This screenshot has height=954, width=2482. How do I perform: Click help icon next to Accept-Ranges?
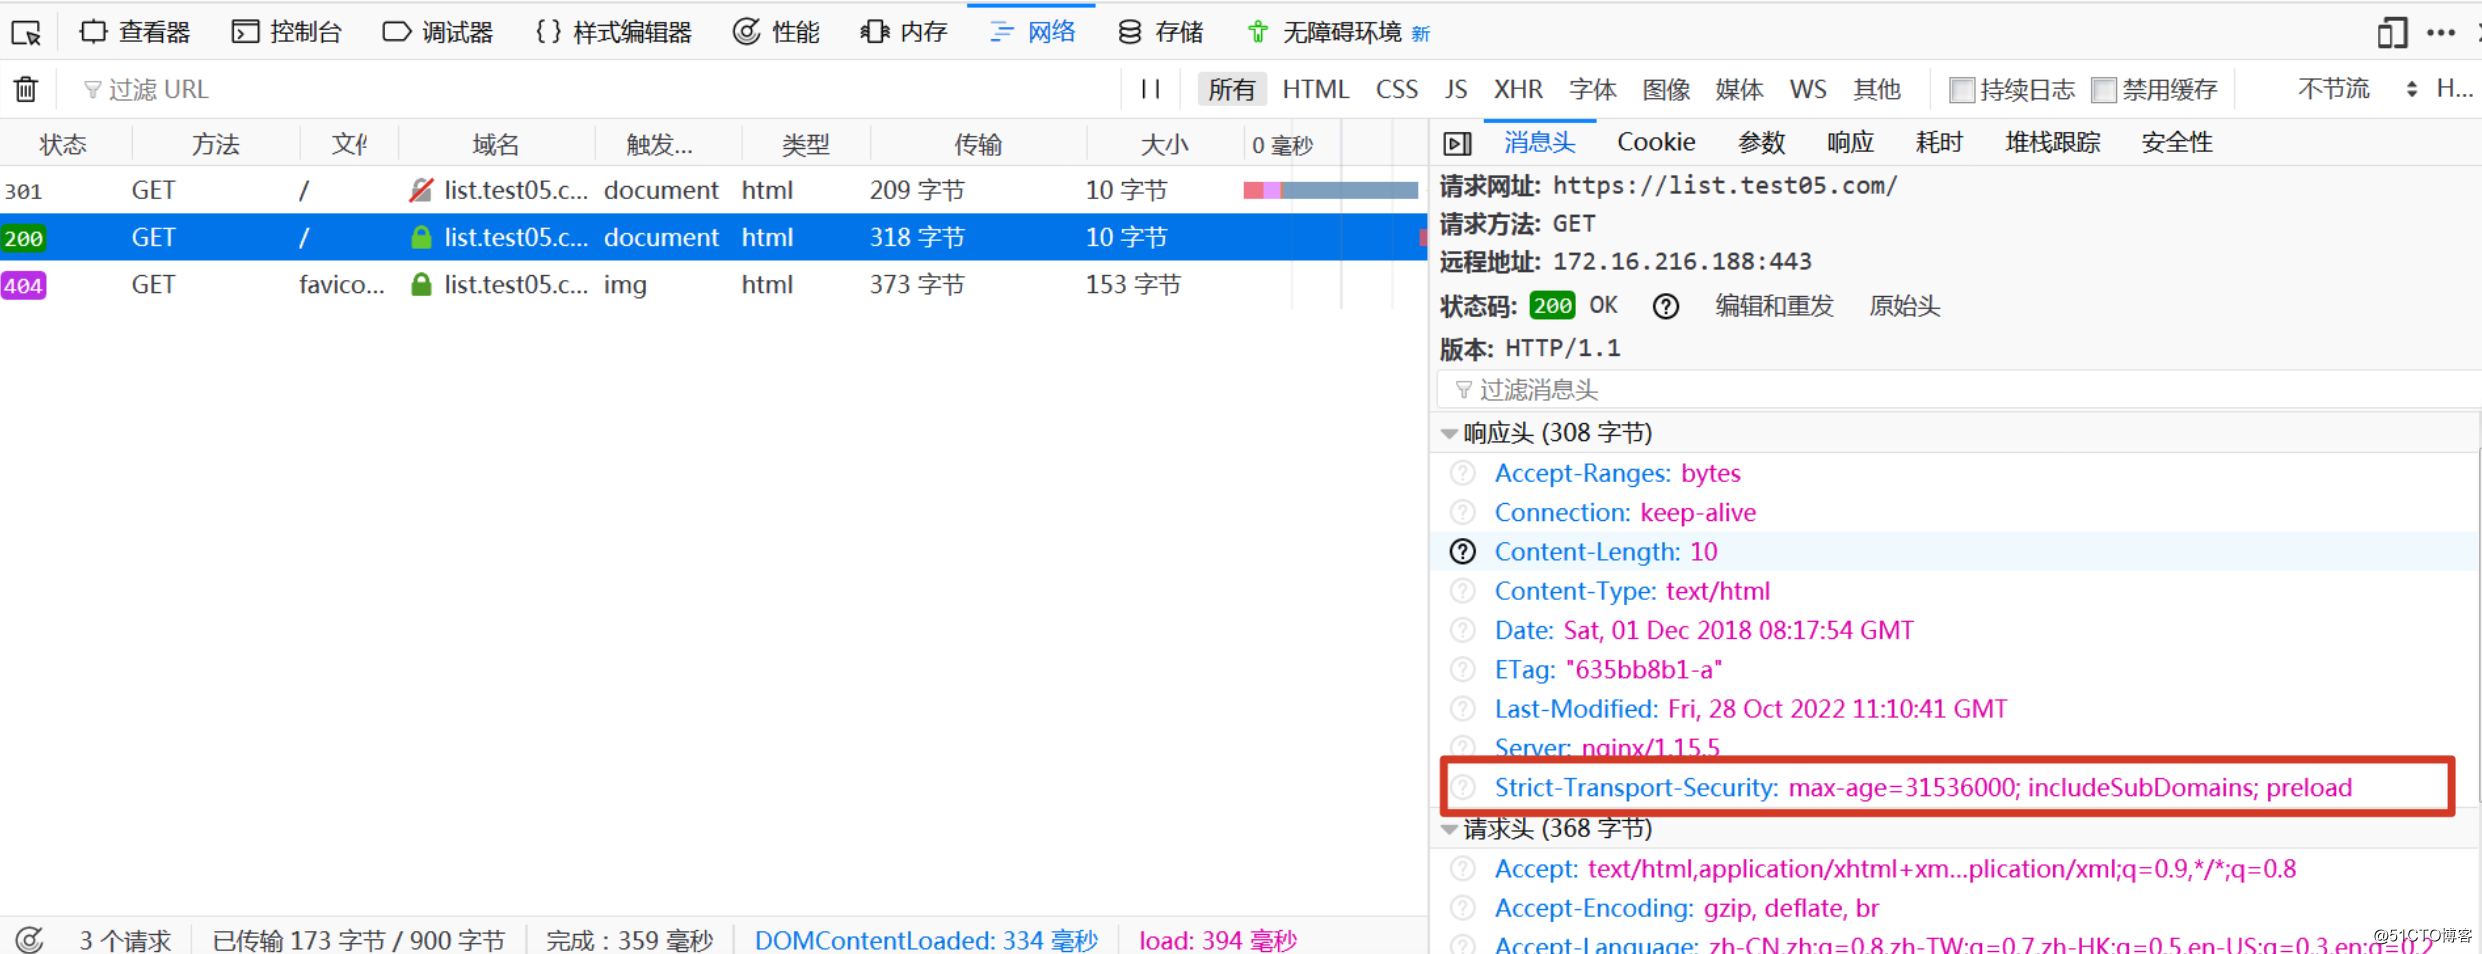click(x=1463, y=473)
